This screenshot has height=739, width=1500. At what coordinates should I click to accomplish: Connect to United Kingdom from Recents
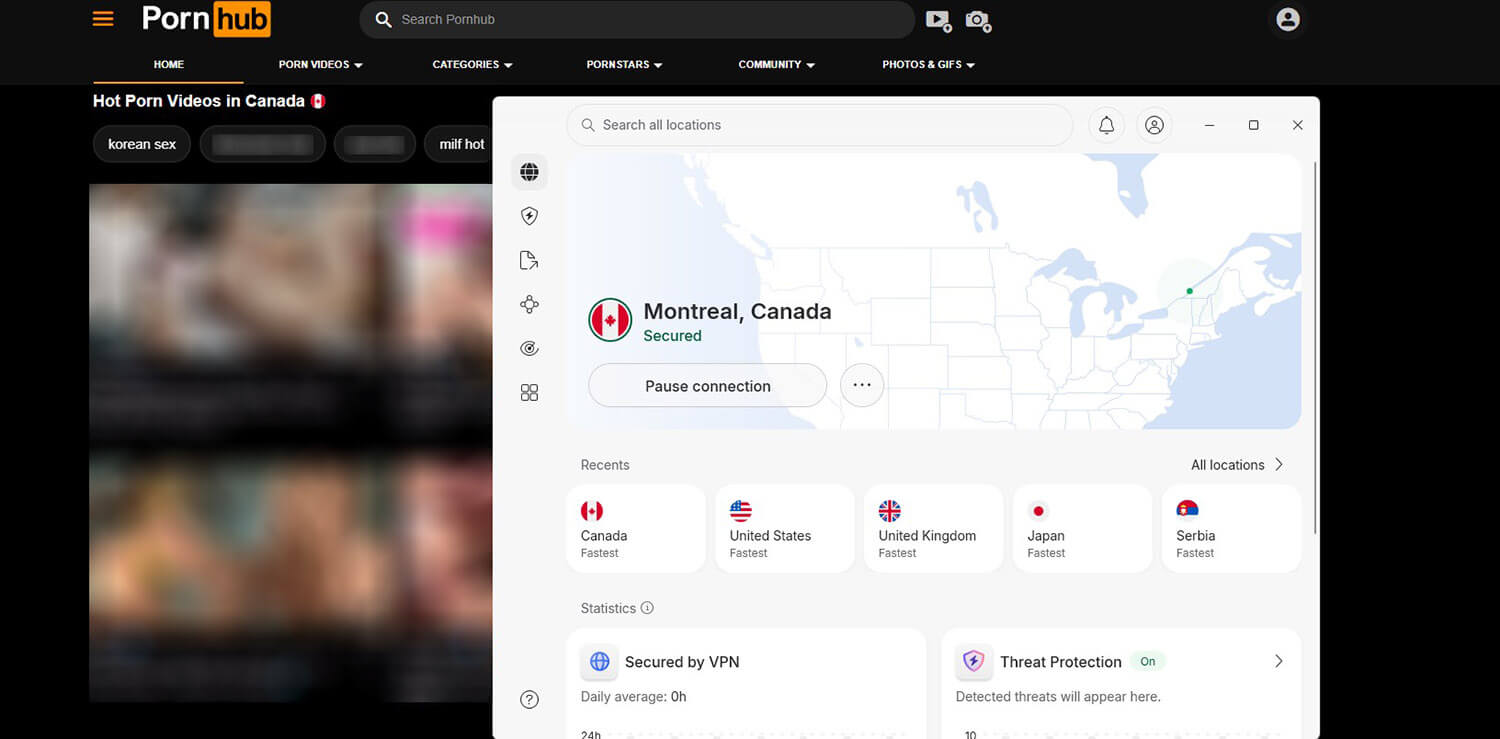(x=934, y=529)
